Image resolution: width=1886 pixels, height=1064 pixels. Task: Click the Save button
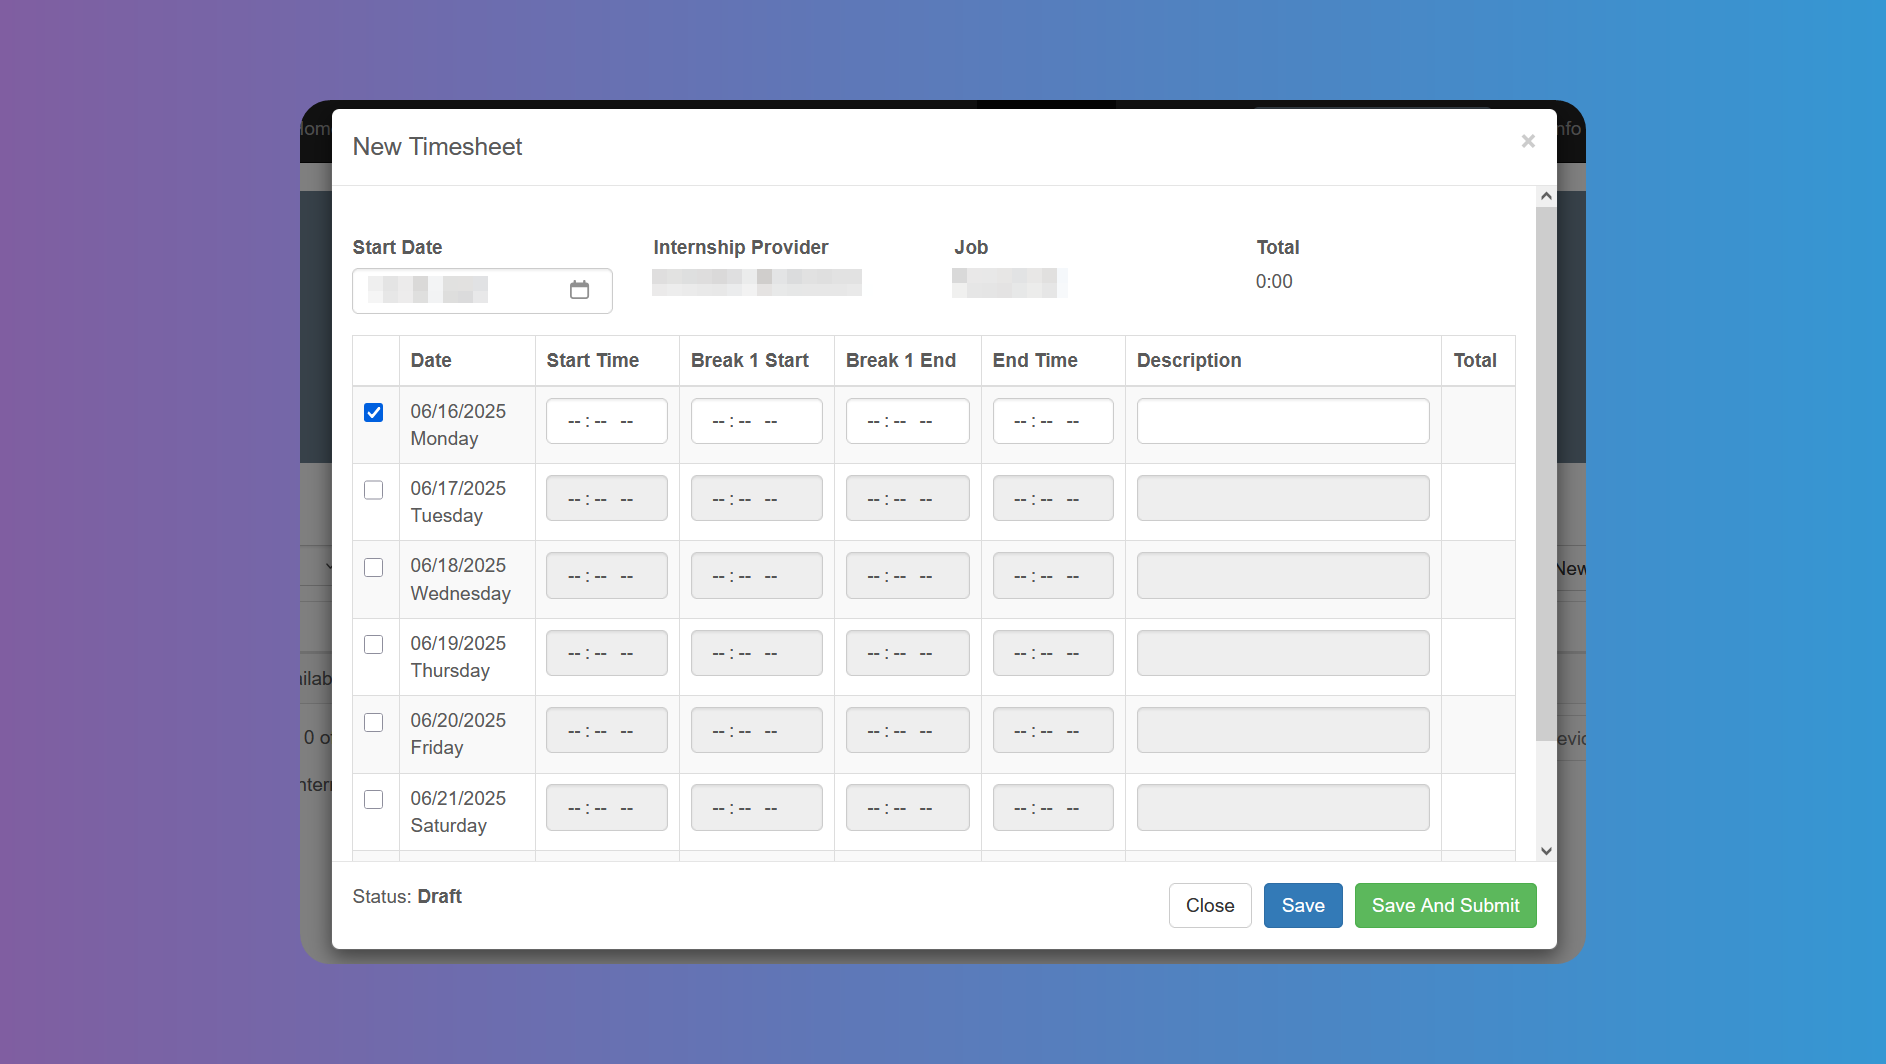pyautogui.click(x=1302, y=905)
